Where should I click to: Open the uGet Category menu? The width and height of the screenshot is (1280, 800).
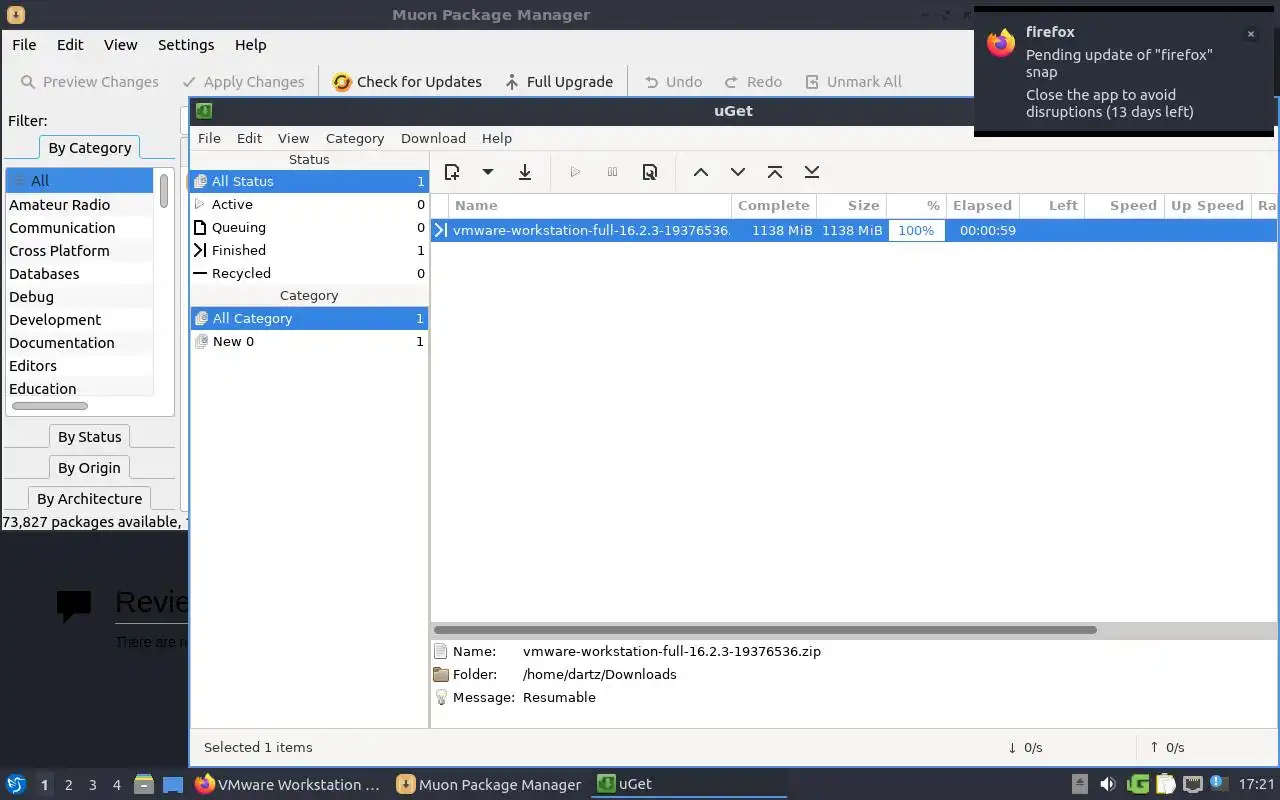(x=355, y=138)
